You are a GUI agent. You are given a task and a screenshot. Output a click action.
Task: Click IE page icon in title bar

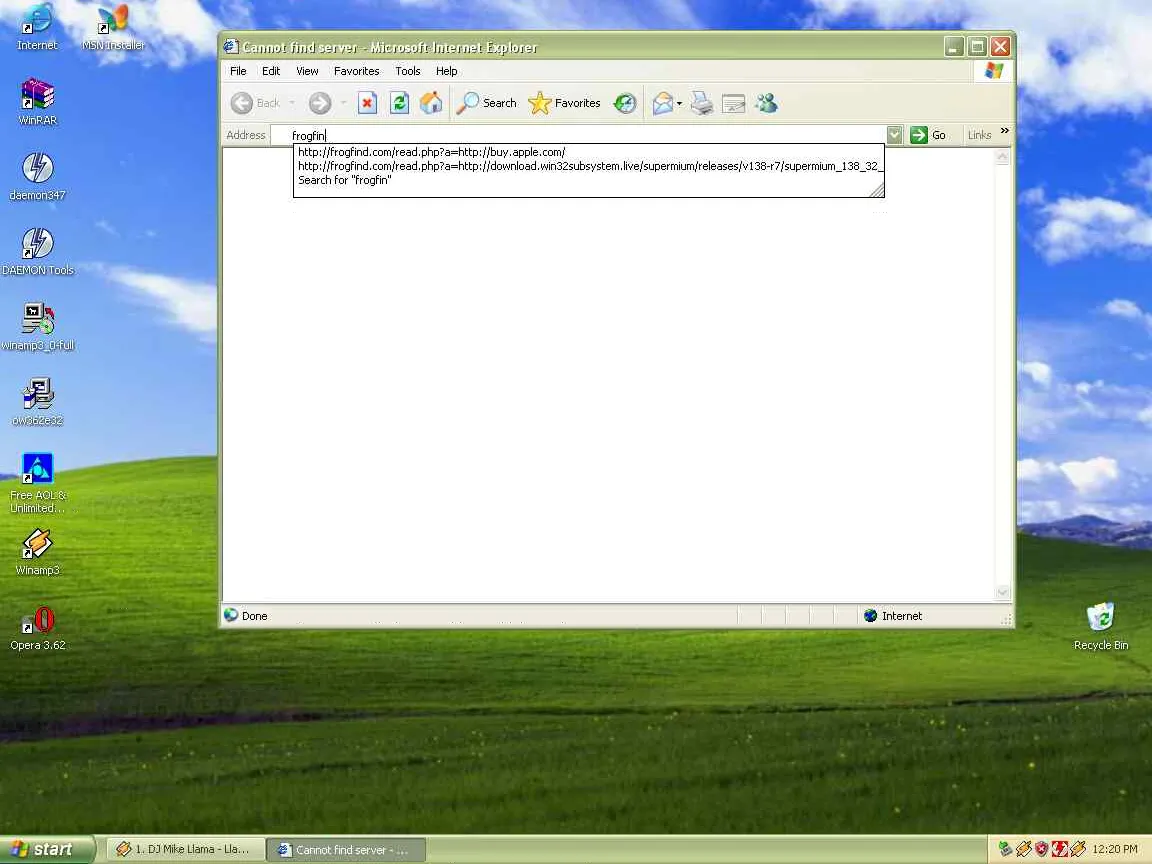[231, 46]
